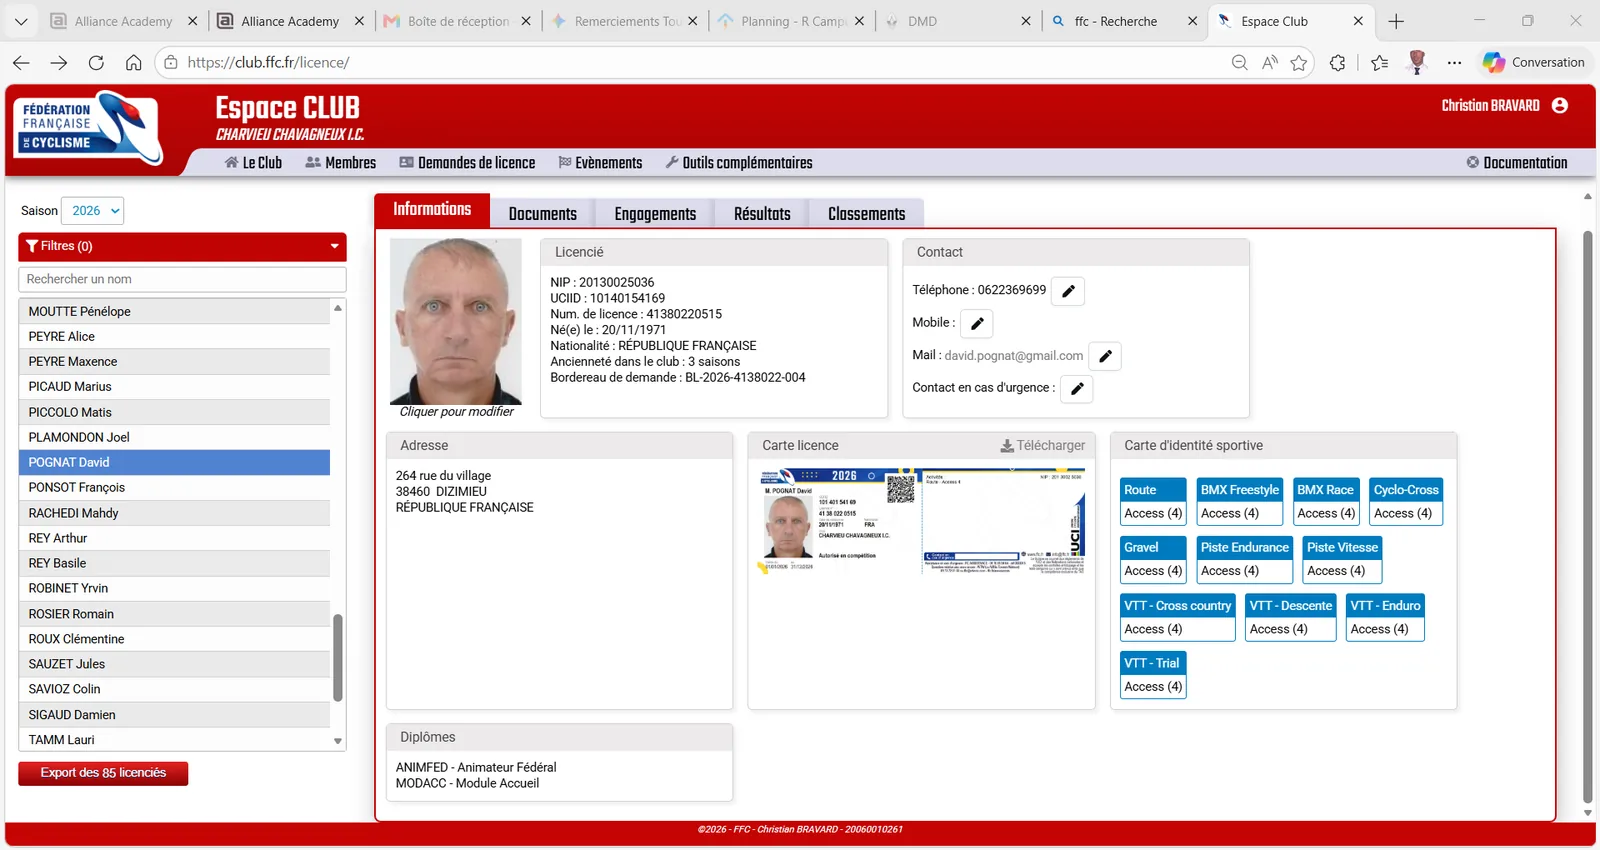Viewport: 1600px width, 850px height.
Task: Open browser settings and more menu
Action: click(1454, 62)
